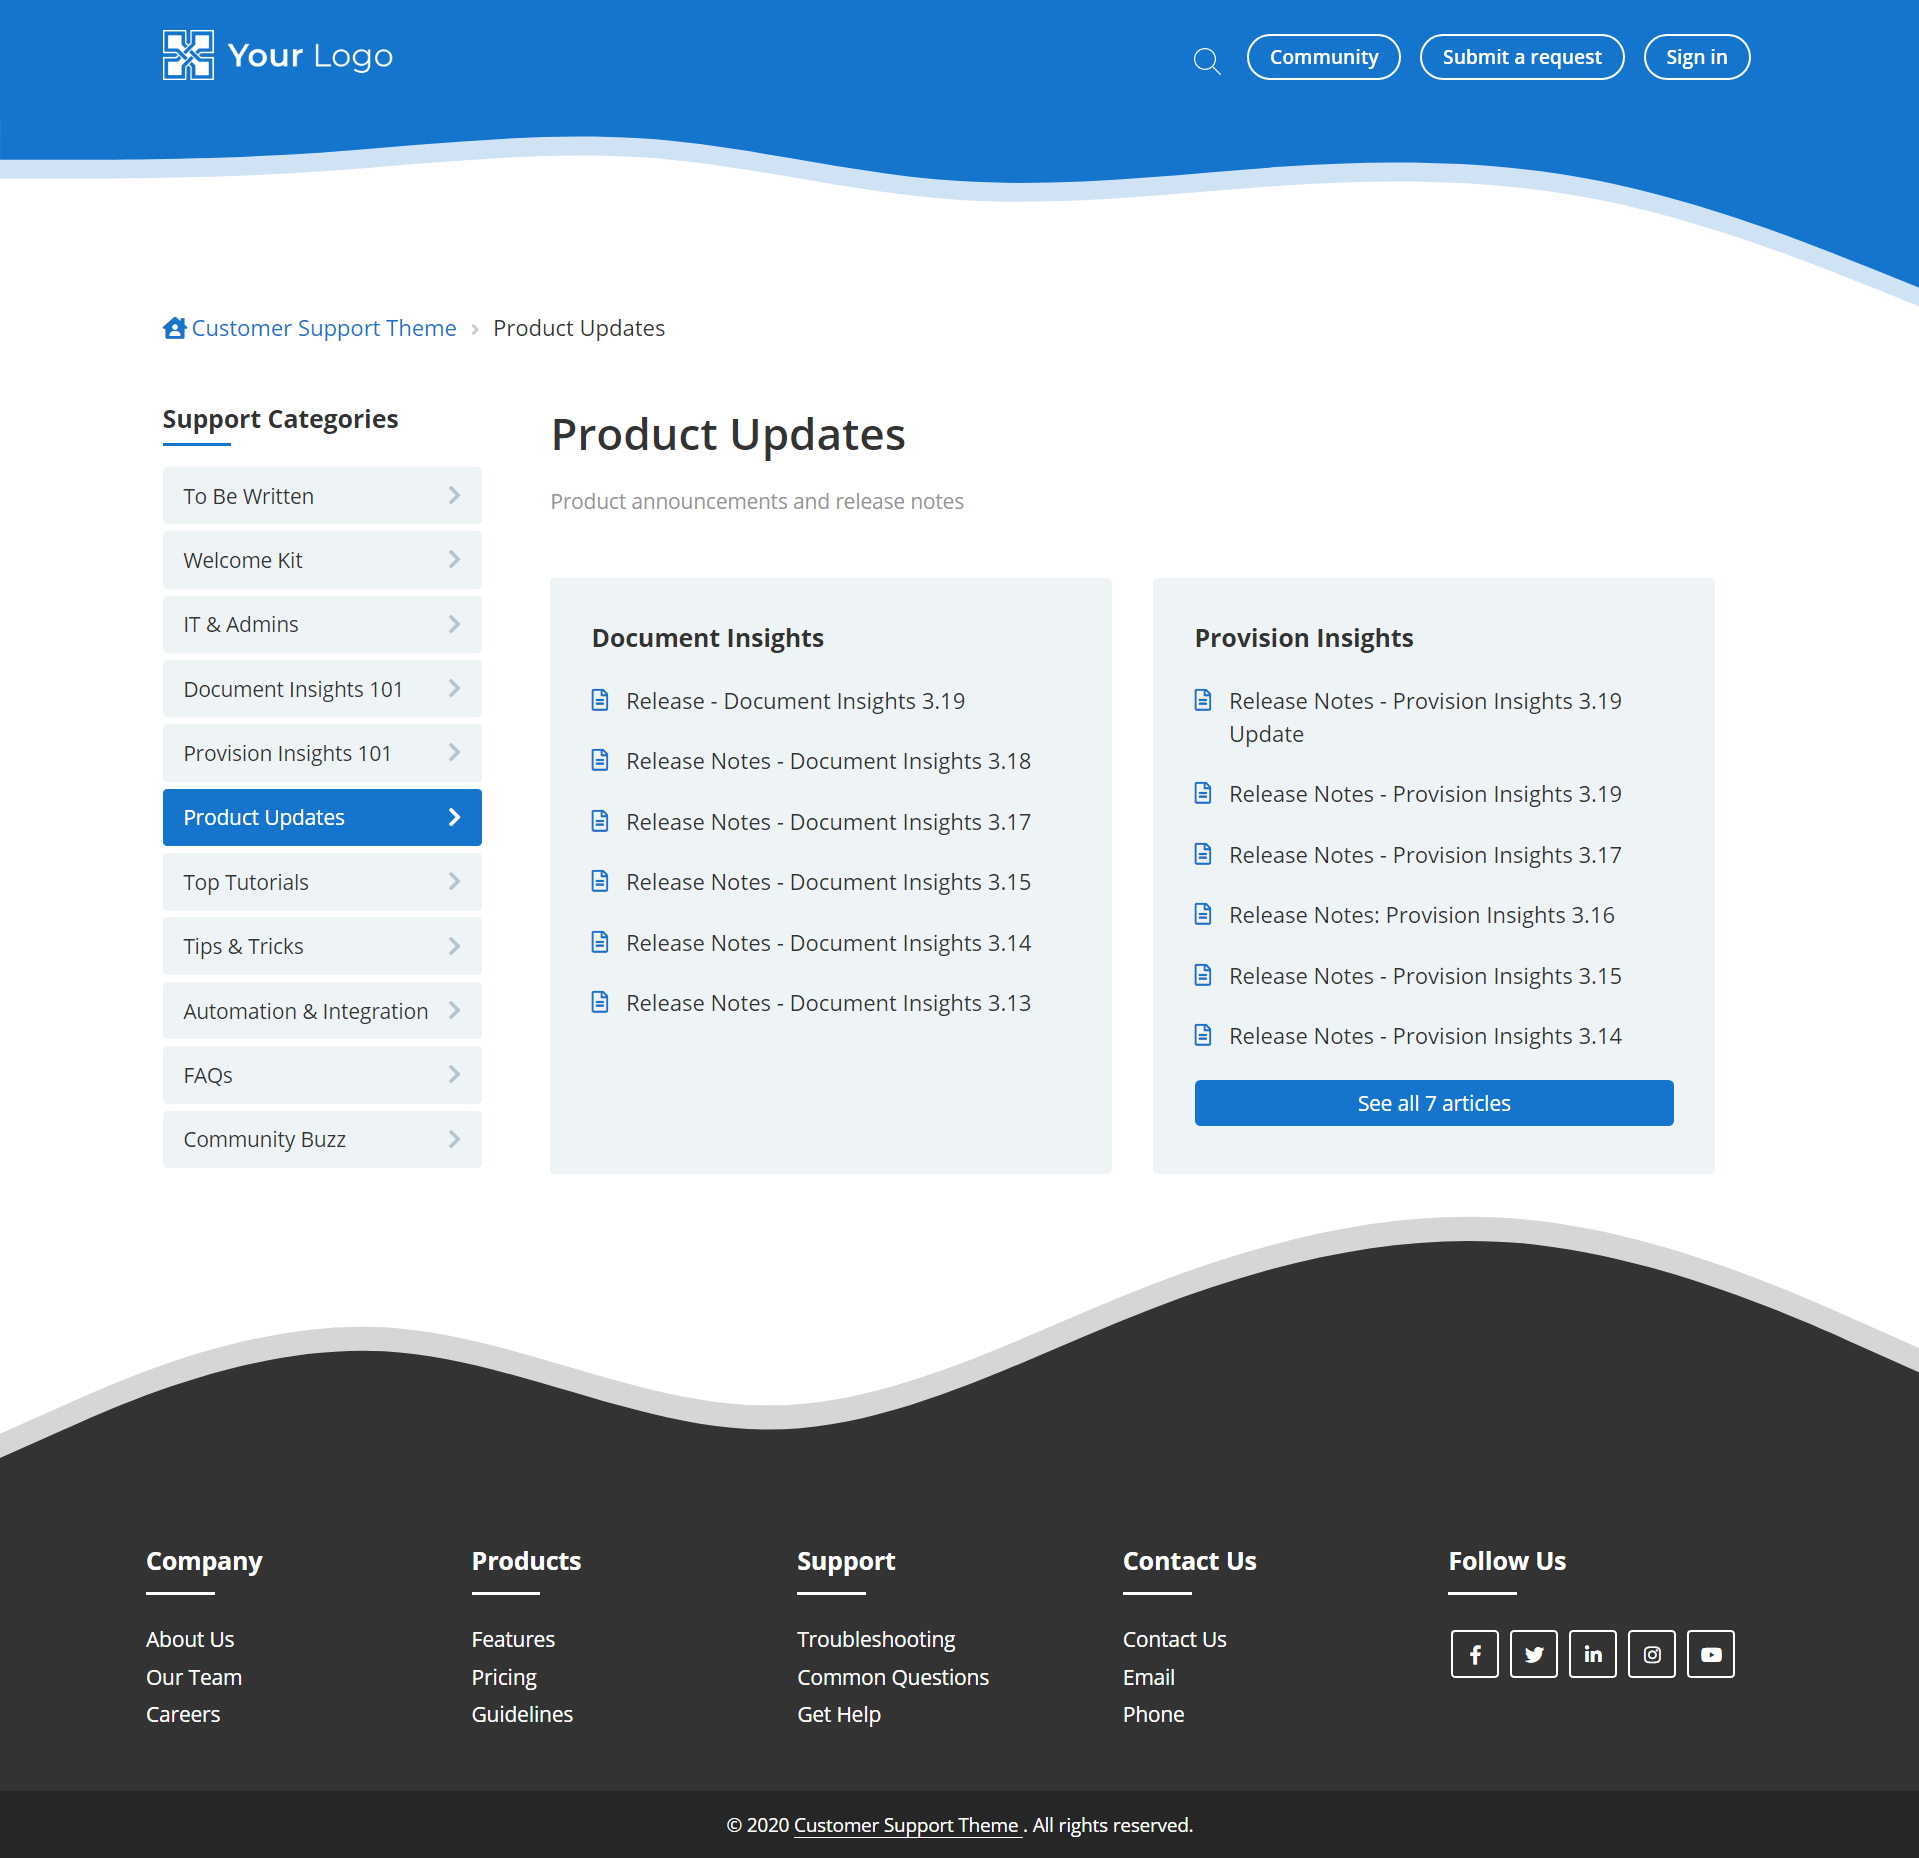Open the YouTube social icon

click(x=1710, y=1654)
